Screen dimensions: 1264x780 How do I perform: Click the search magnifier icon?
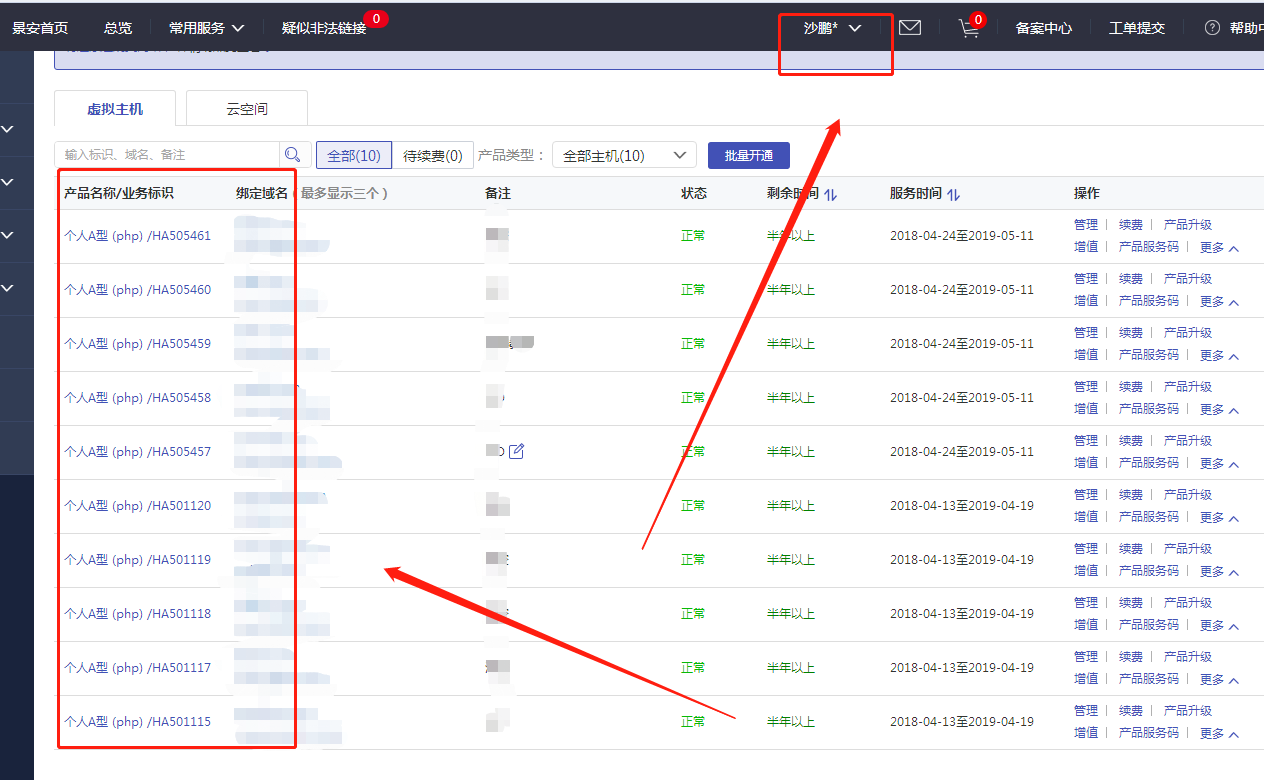(293, 155)
